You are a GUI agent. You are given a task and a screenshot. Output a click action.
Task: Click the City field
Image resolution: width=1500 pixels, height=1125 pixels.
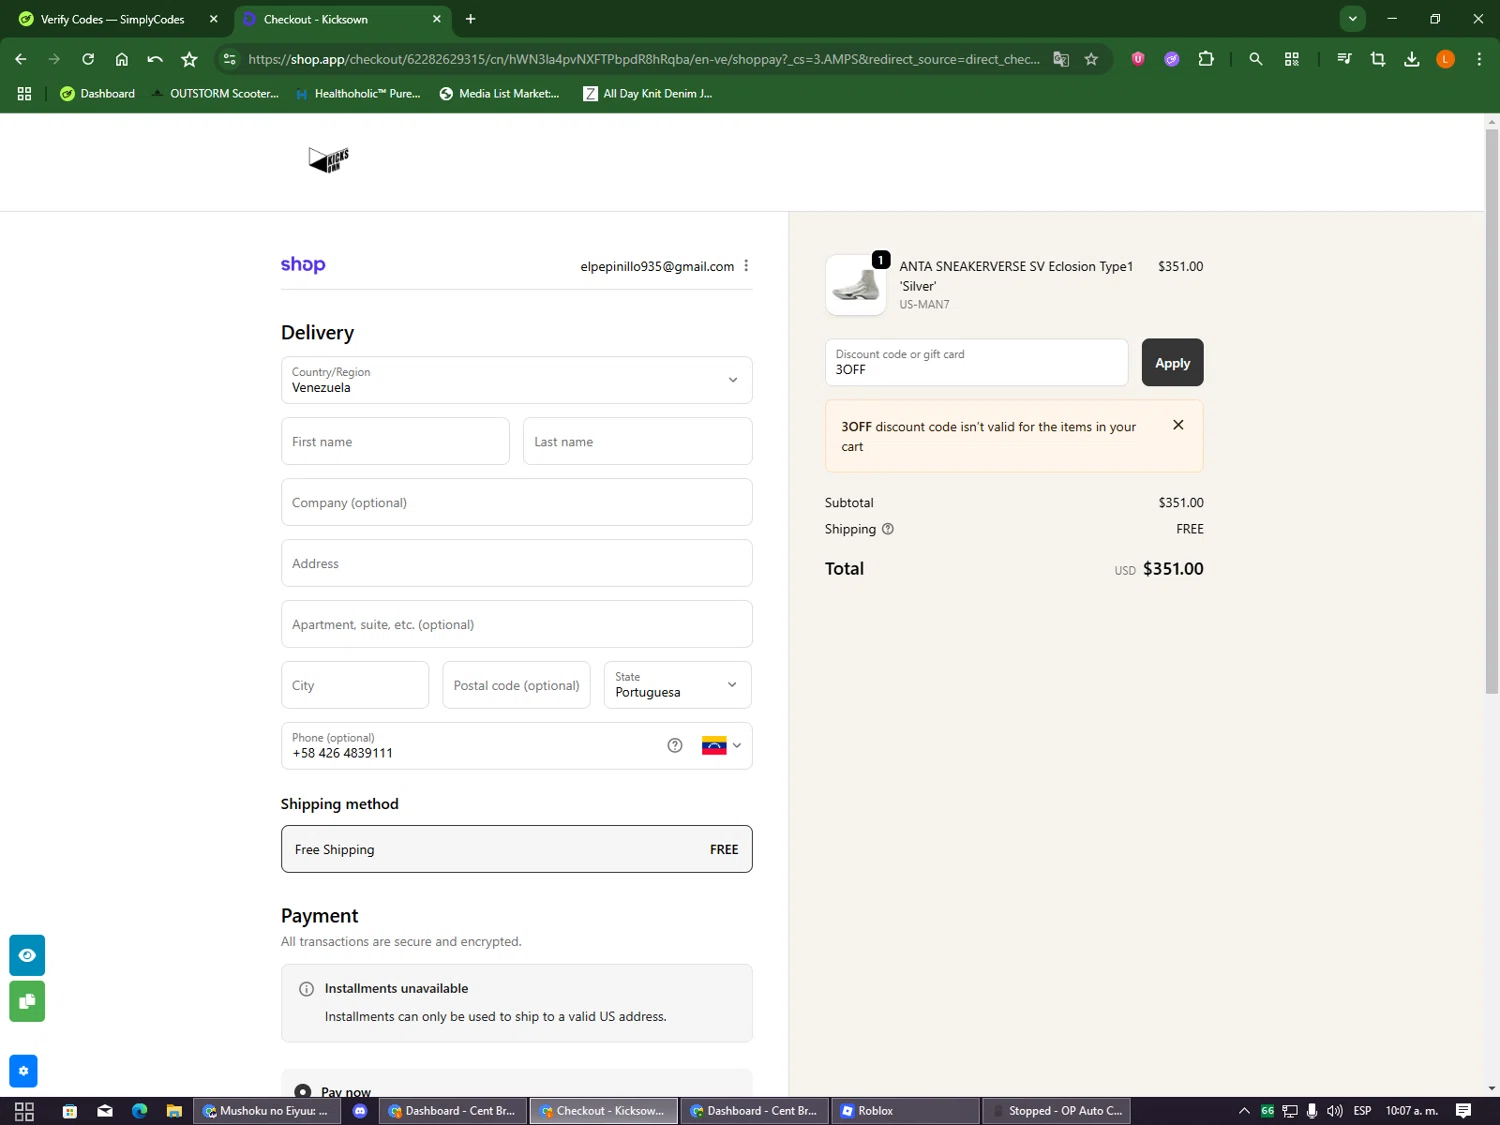(355, 685)
